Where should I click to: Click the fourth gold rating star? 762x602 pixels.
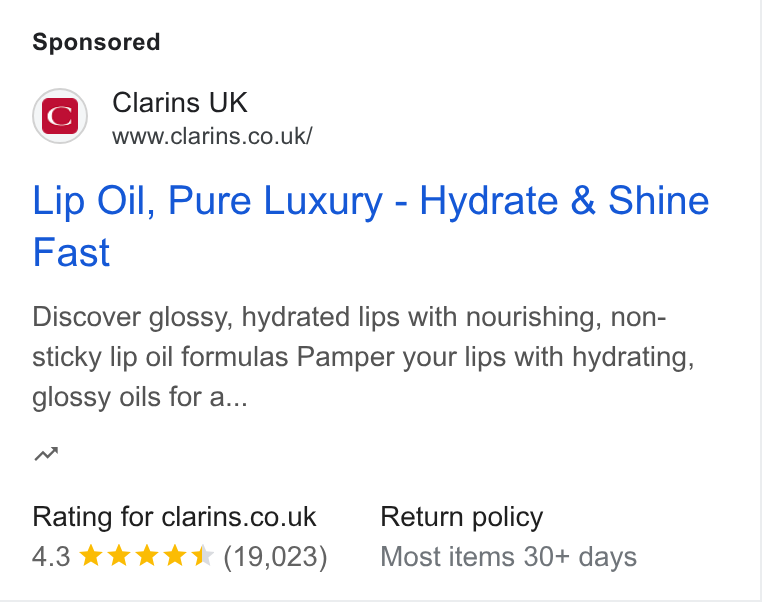pos(175,556)
